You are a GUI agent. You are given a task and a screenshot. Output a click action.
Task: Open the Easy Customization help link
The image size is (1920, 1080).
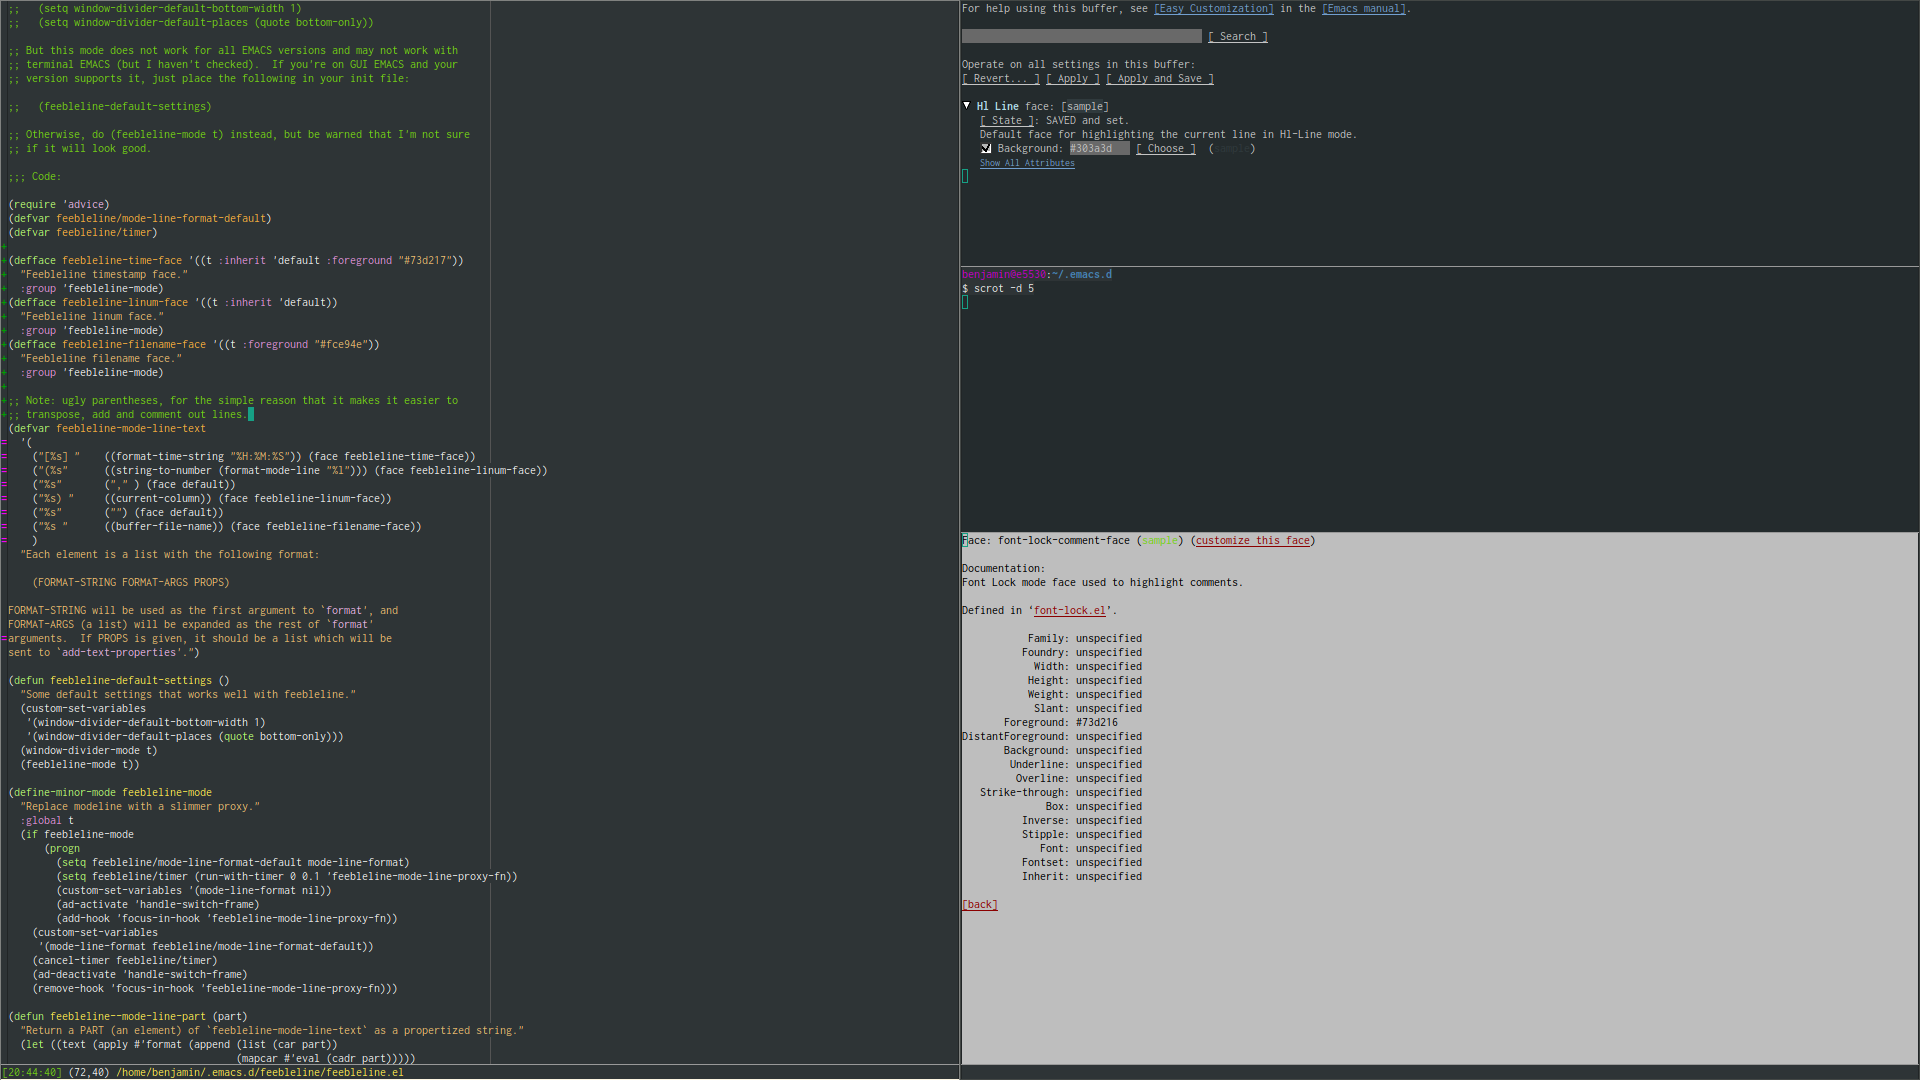point(1213,8)
